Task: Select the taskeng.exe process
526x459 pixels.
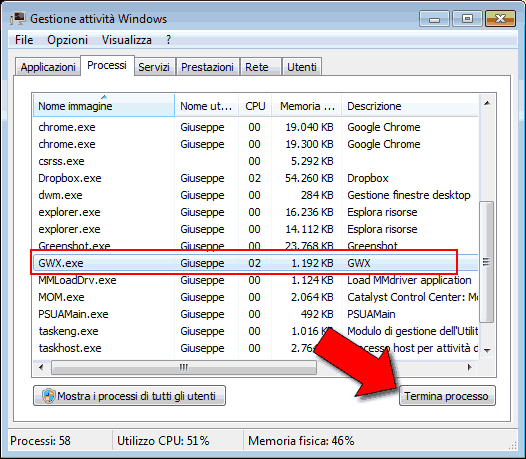Action: tap(256, 331)
